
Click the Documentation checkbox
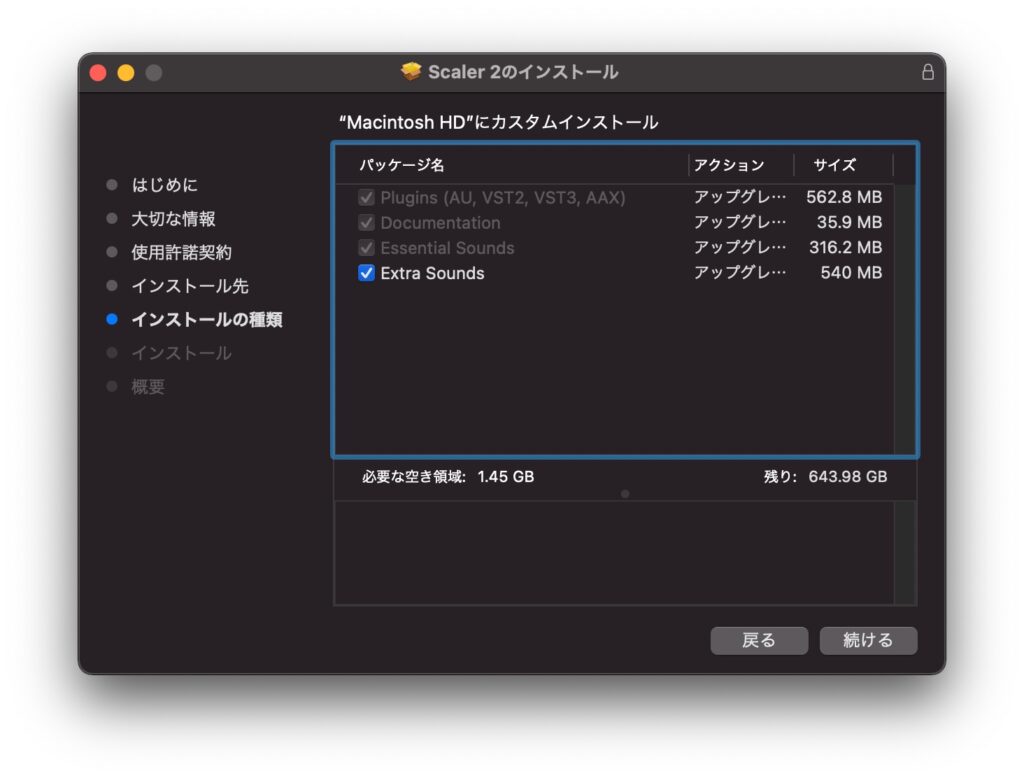tap(367, 223)
